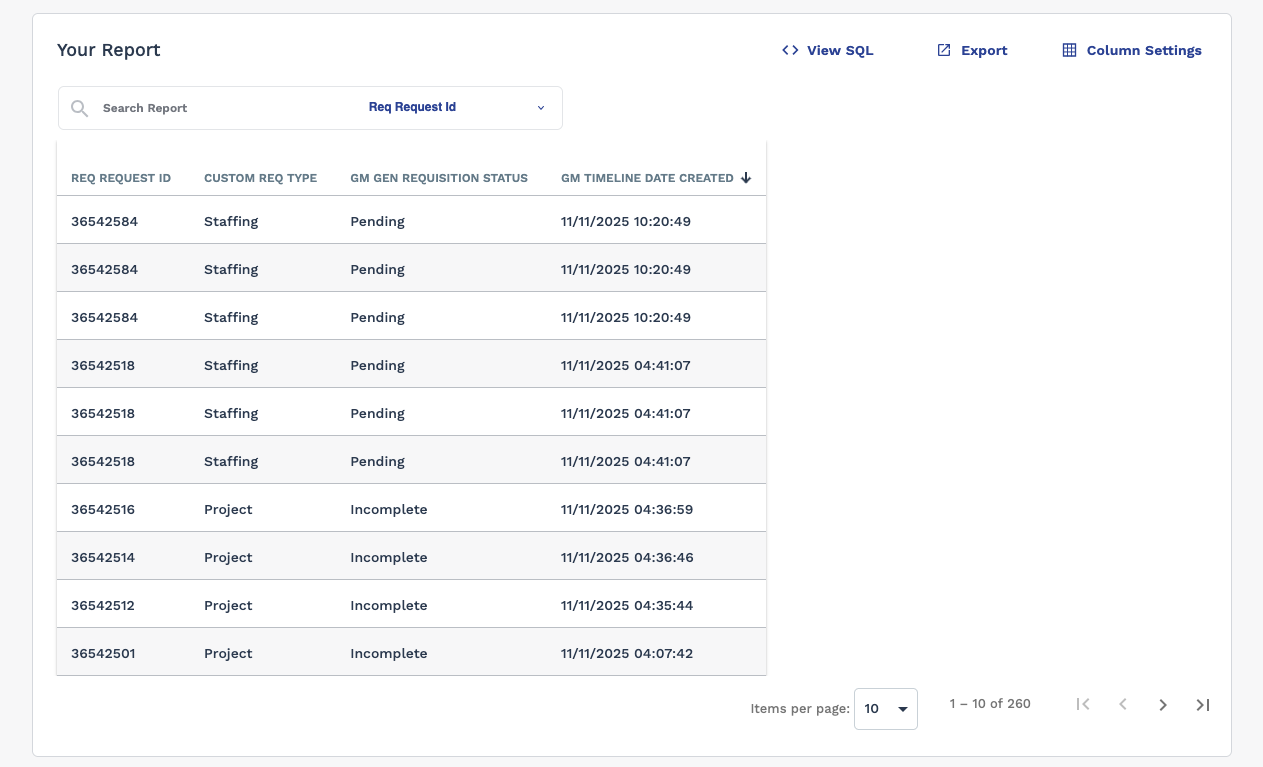Sort by Custom Req Type column header
The image size is (1263, 767).
[x=260, y=178]
